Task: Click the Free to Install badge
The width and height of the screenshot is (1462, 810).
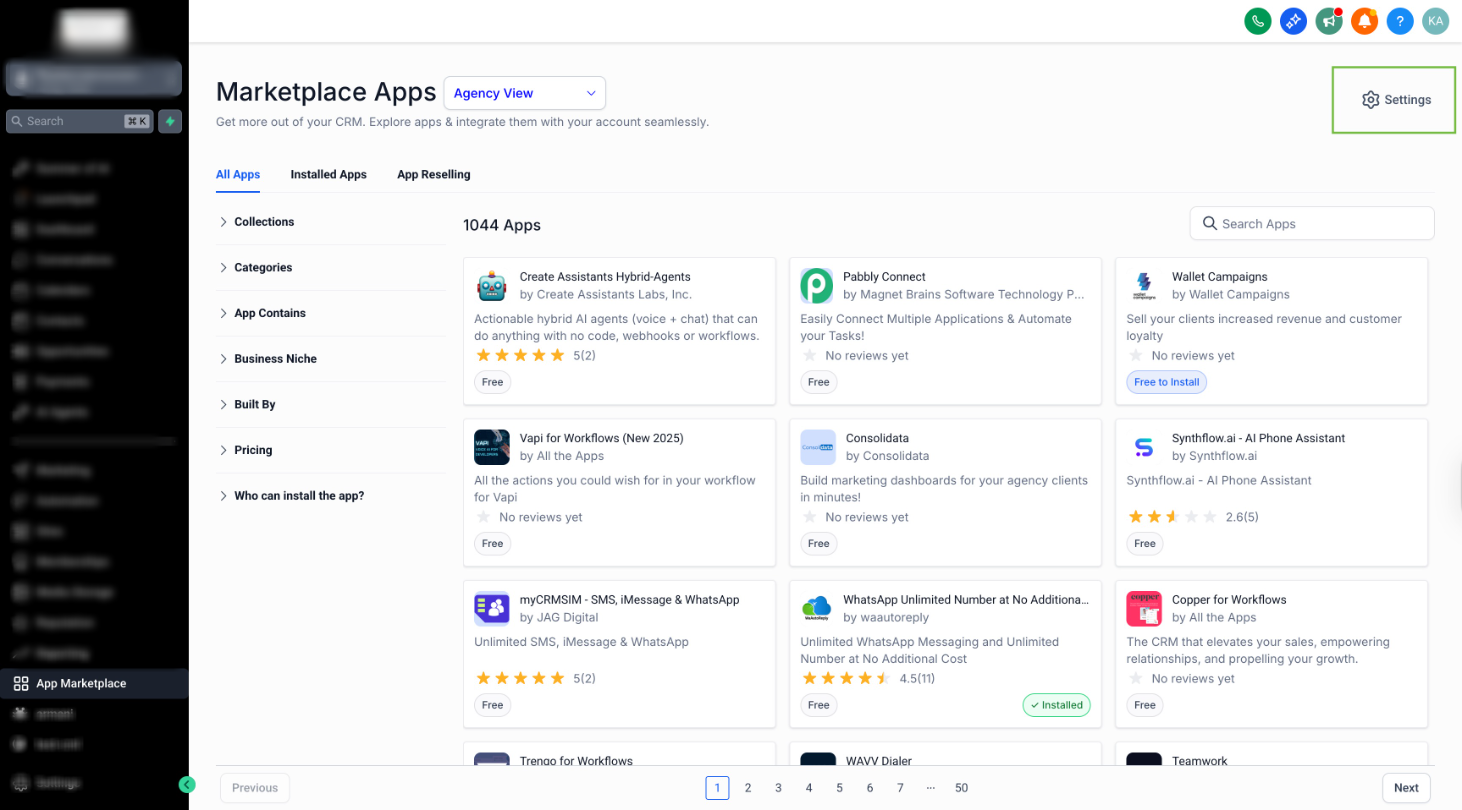Action: [x=1167, y=382]
